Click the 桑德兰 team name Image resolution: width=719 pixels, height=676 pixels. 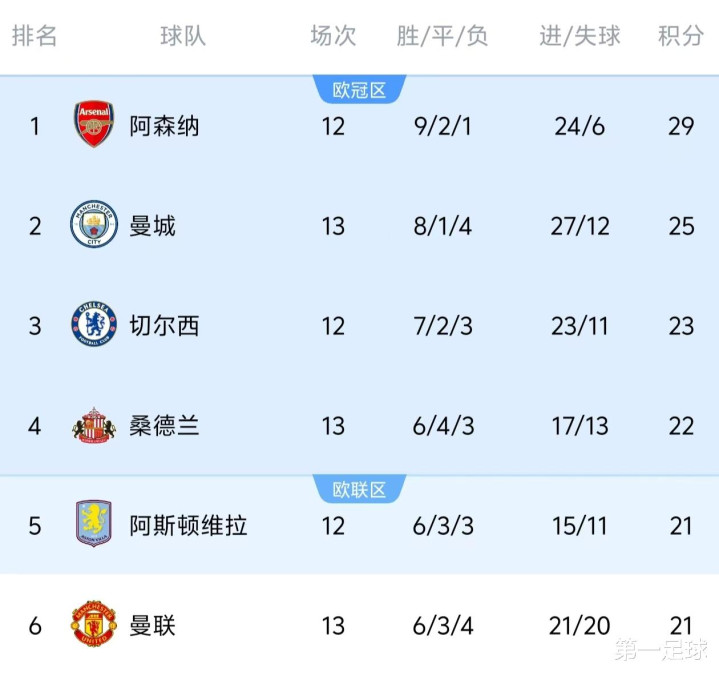(165, 426)
